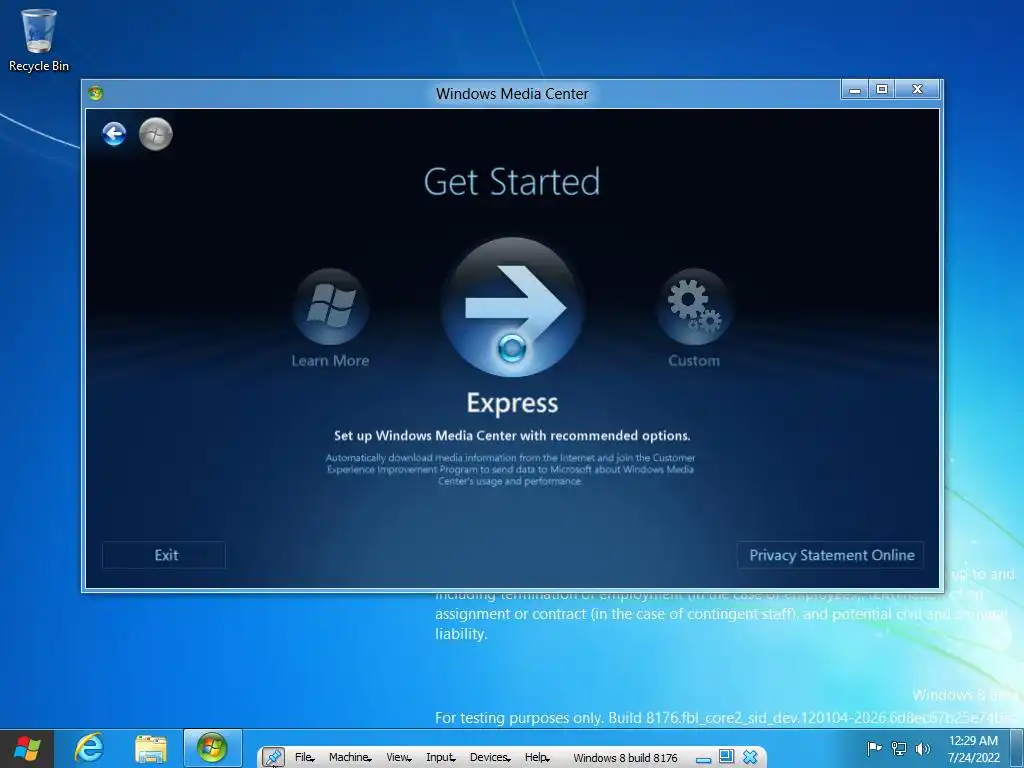Viewport: 1024px width, 768px height.
Task: Open the VirtualBox View menu
Action: [398, 758]
